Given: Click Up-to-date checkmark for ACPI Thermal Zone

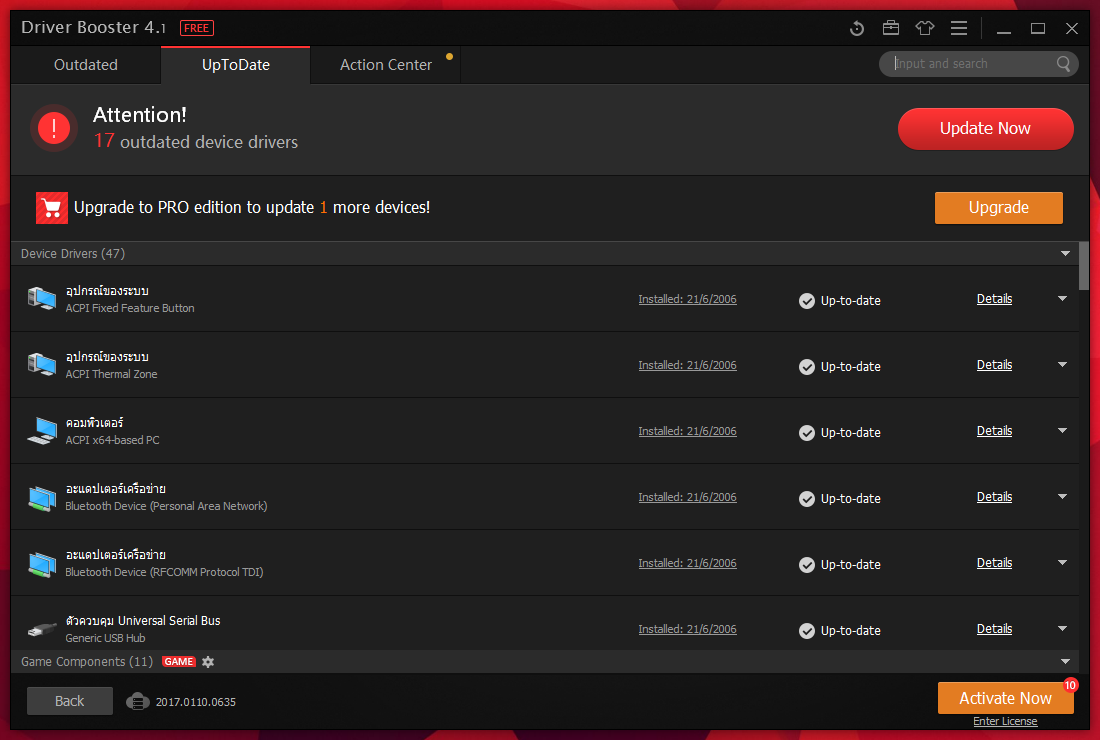Looking at the screenshot, I should pyautogui.click(x=807, y=367).
